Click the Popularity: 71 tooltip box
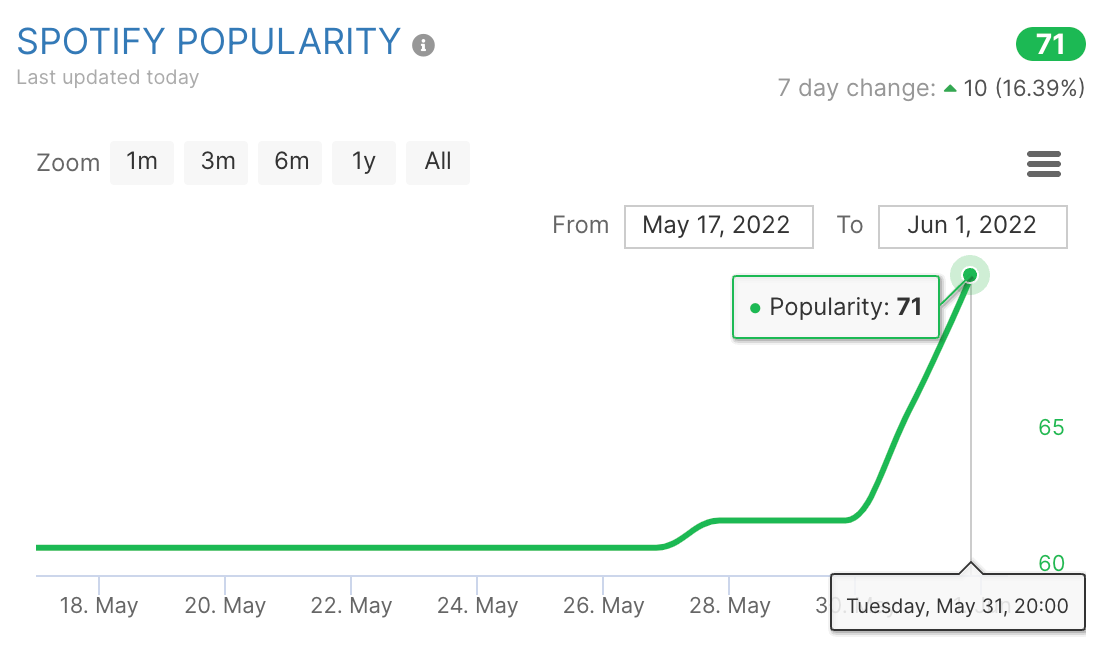Image resolution: width=1120 pixels, height=654 pixels. pyautogui.click(x=836, y=307)
